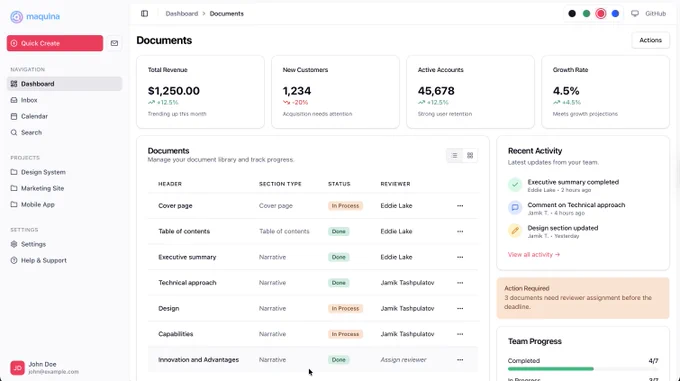
Task: Click the In Process badge for Cover page
Action: [345, 206]
